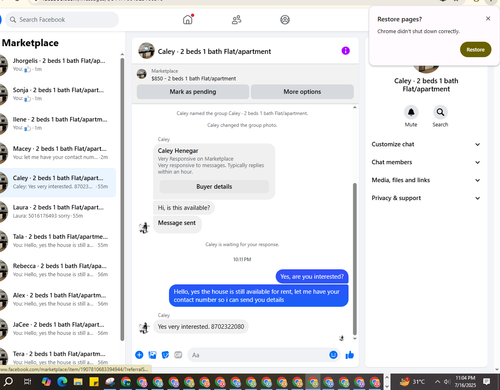Open the profile/groups circle icon in top navigation

(285, 20)
